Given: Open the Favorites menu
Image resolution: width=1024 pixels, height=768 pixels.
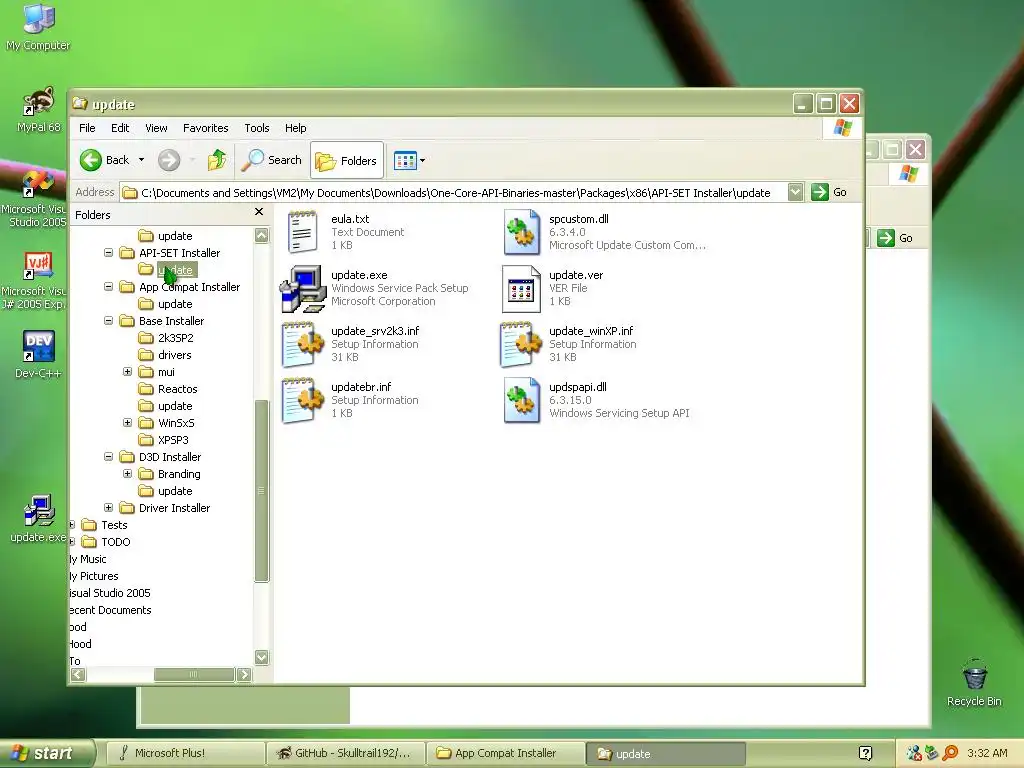Looking at the screenshot, I should pyautogui.click(x=206, y=128).
